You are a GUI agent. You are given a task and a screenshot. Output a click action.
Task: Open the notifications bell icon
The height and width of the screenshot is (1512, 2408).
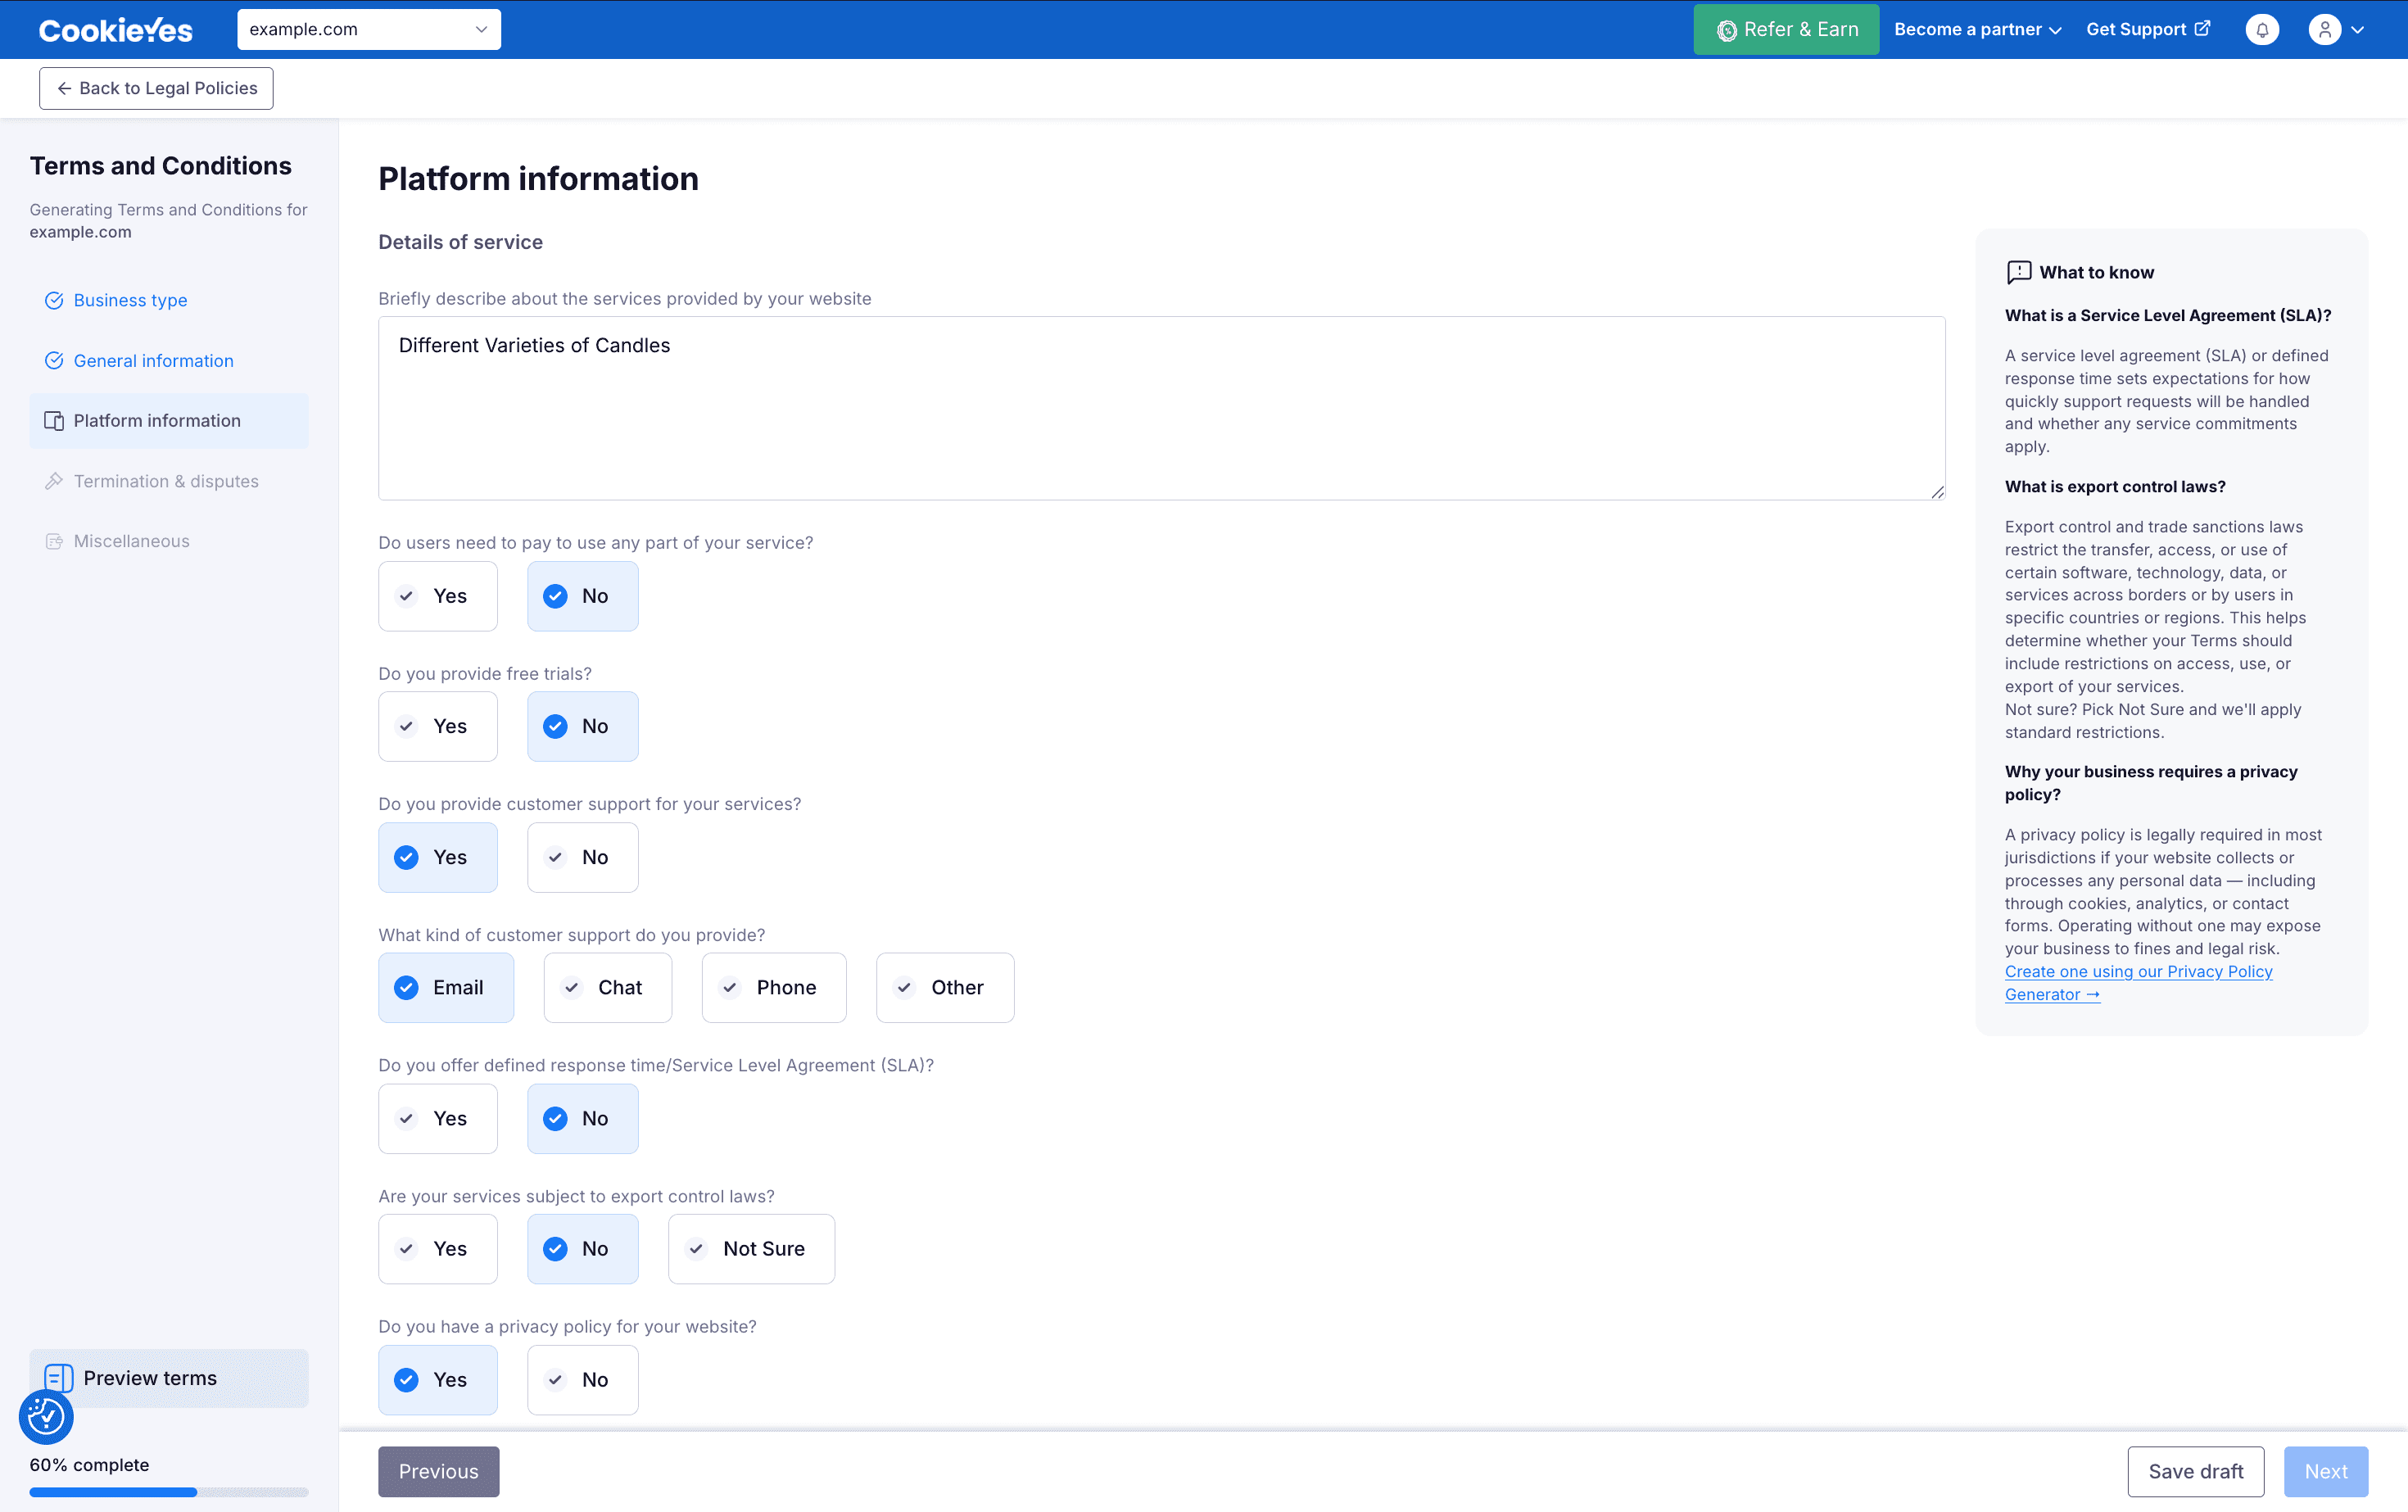[x=2262, y=30]
